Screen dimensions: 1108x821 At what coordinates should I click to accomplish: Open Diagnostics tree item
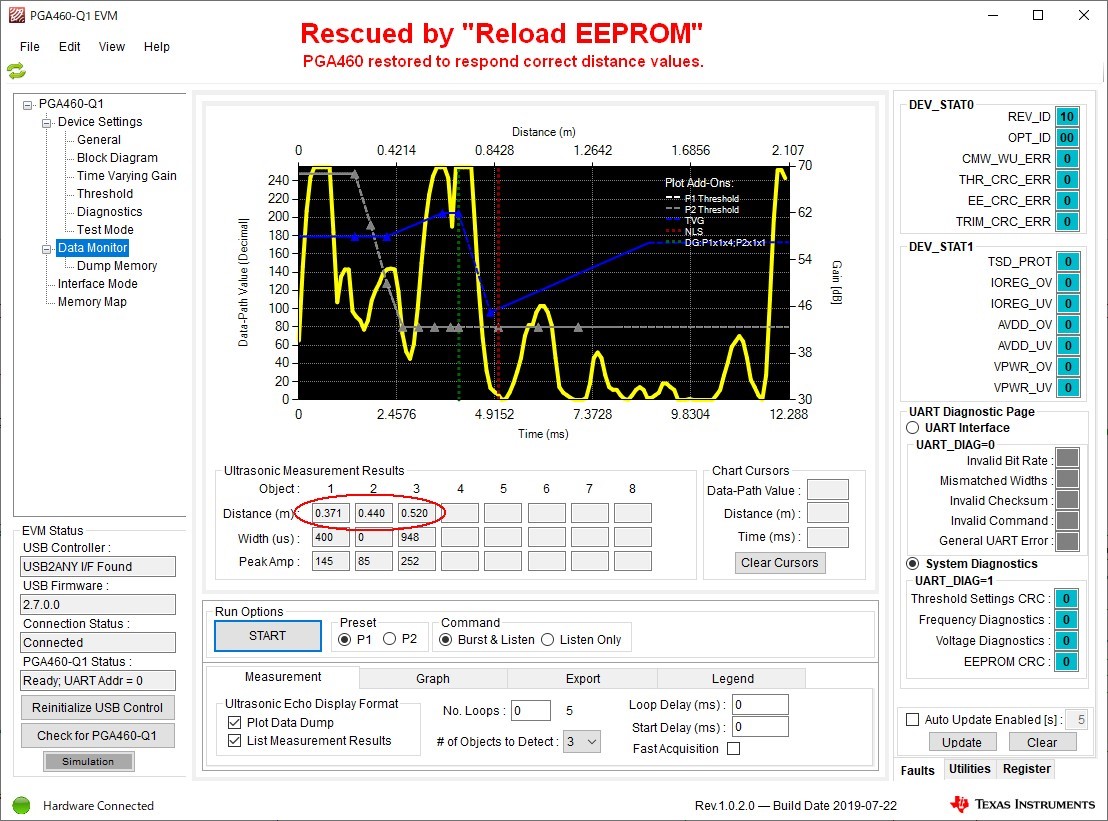click(x=110, y=212)
